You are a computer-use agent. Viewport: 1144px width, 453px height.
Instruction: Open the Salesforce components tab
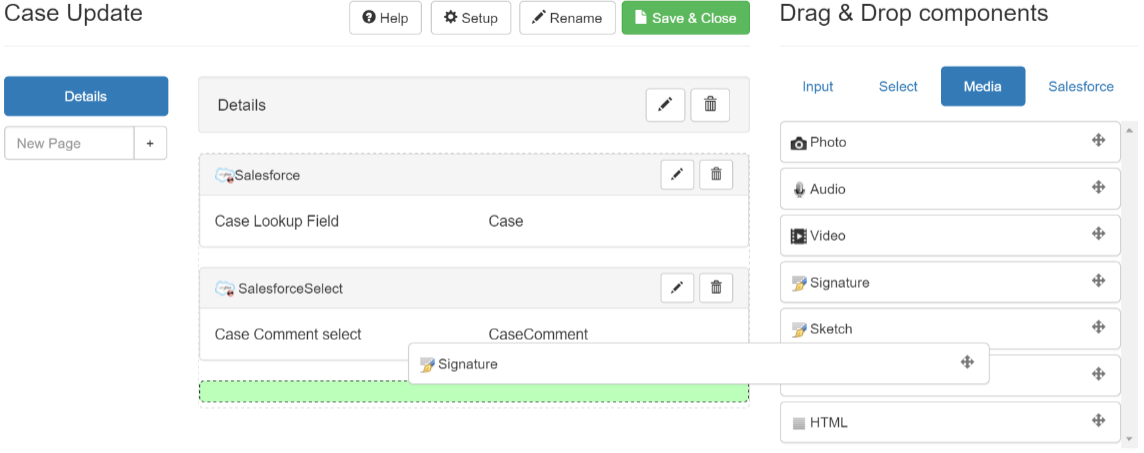point(1081,86)
